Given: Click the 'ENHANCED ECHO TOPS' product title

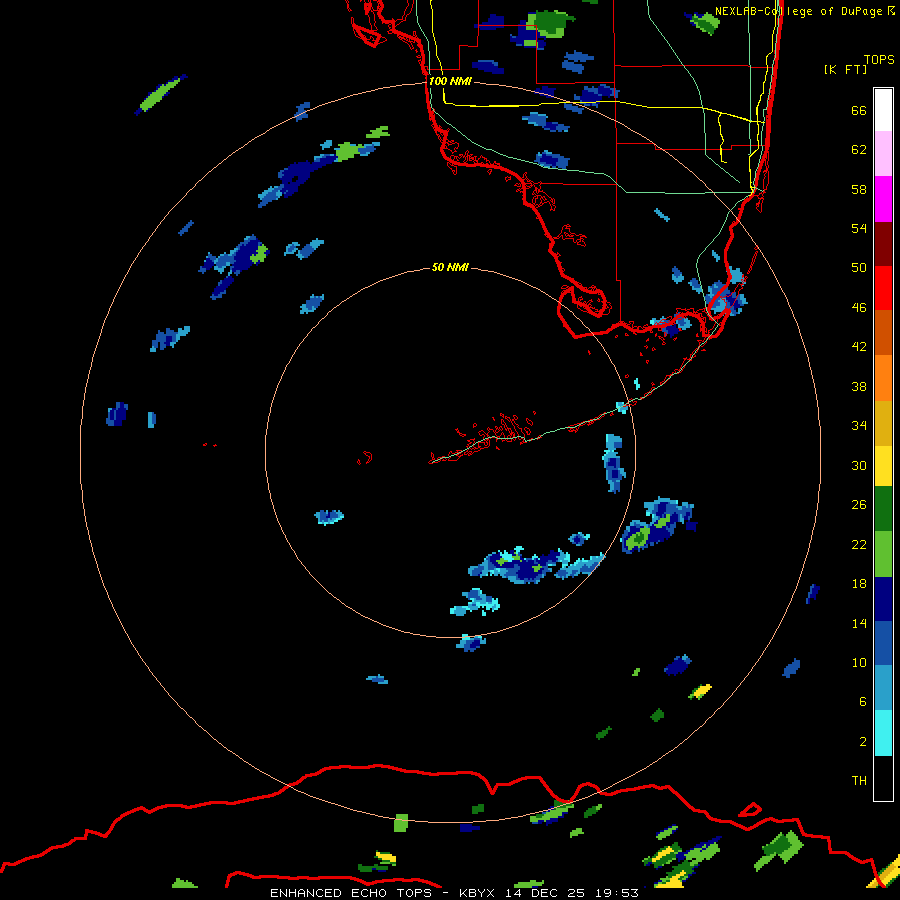Looking at the screenshot, I should click(351, 893).
